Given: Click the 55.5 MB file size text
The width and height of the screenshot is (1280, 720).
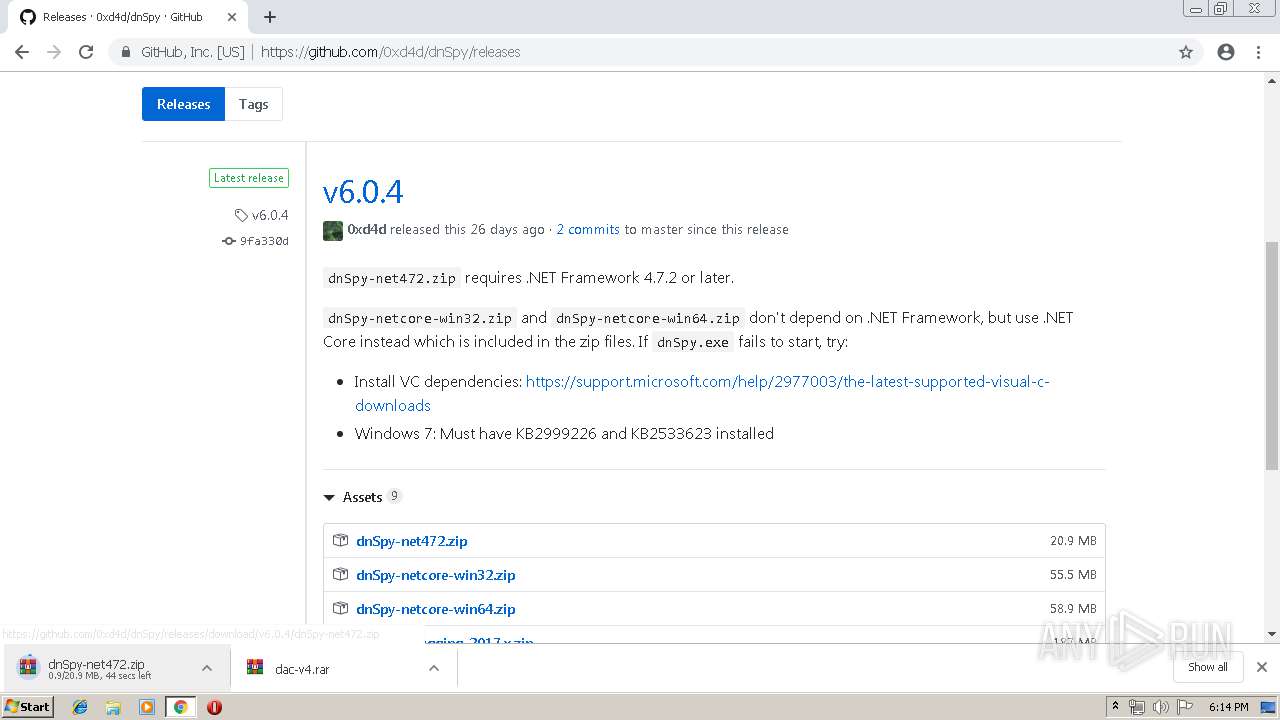Looking at the screenshot, I should click(1073, 575).
